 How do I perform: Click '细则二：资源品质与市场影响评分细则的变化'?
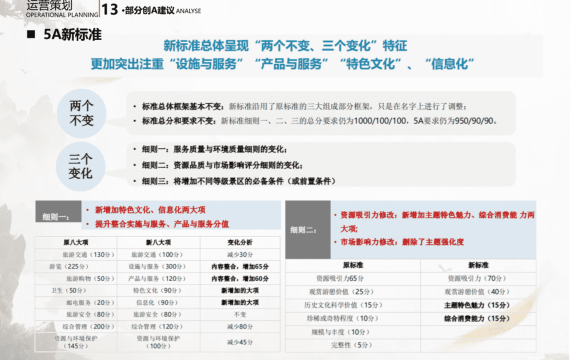pyautogui.click(x=222, y=165)
